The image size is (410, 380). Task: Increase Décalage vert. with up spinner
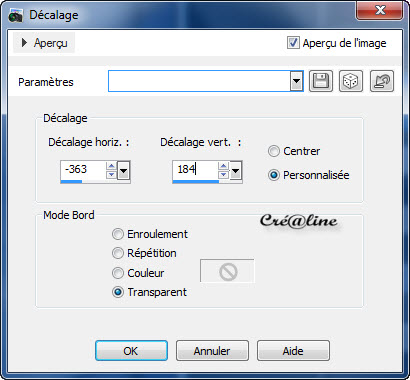pyautogui.click(x=223, y=166)
